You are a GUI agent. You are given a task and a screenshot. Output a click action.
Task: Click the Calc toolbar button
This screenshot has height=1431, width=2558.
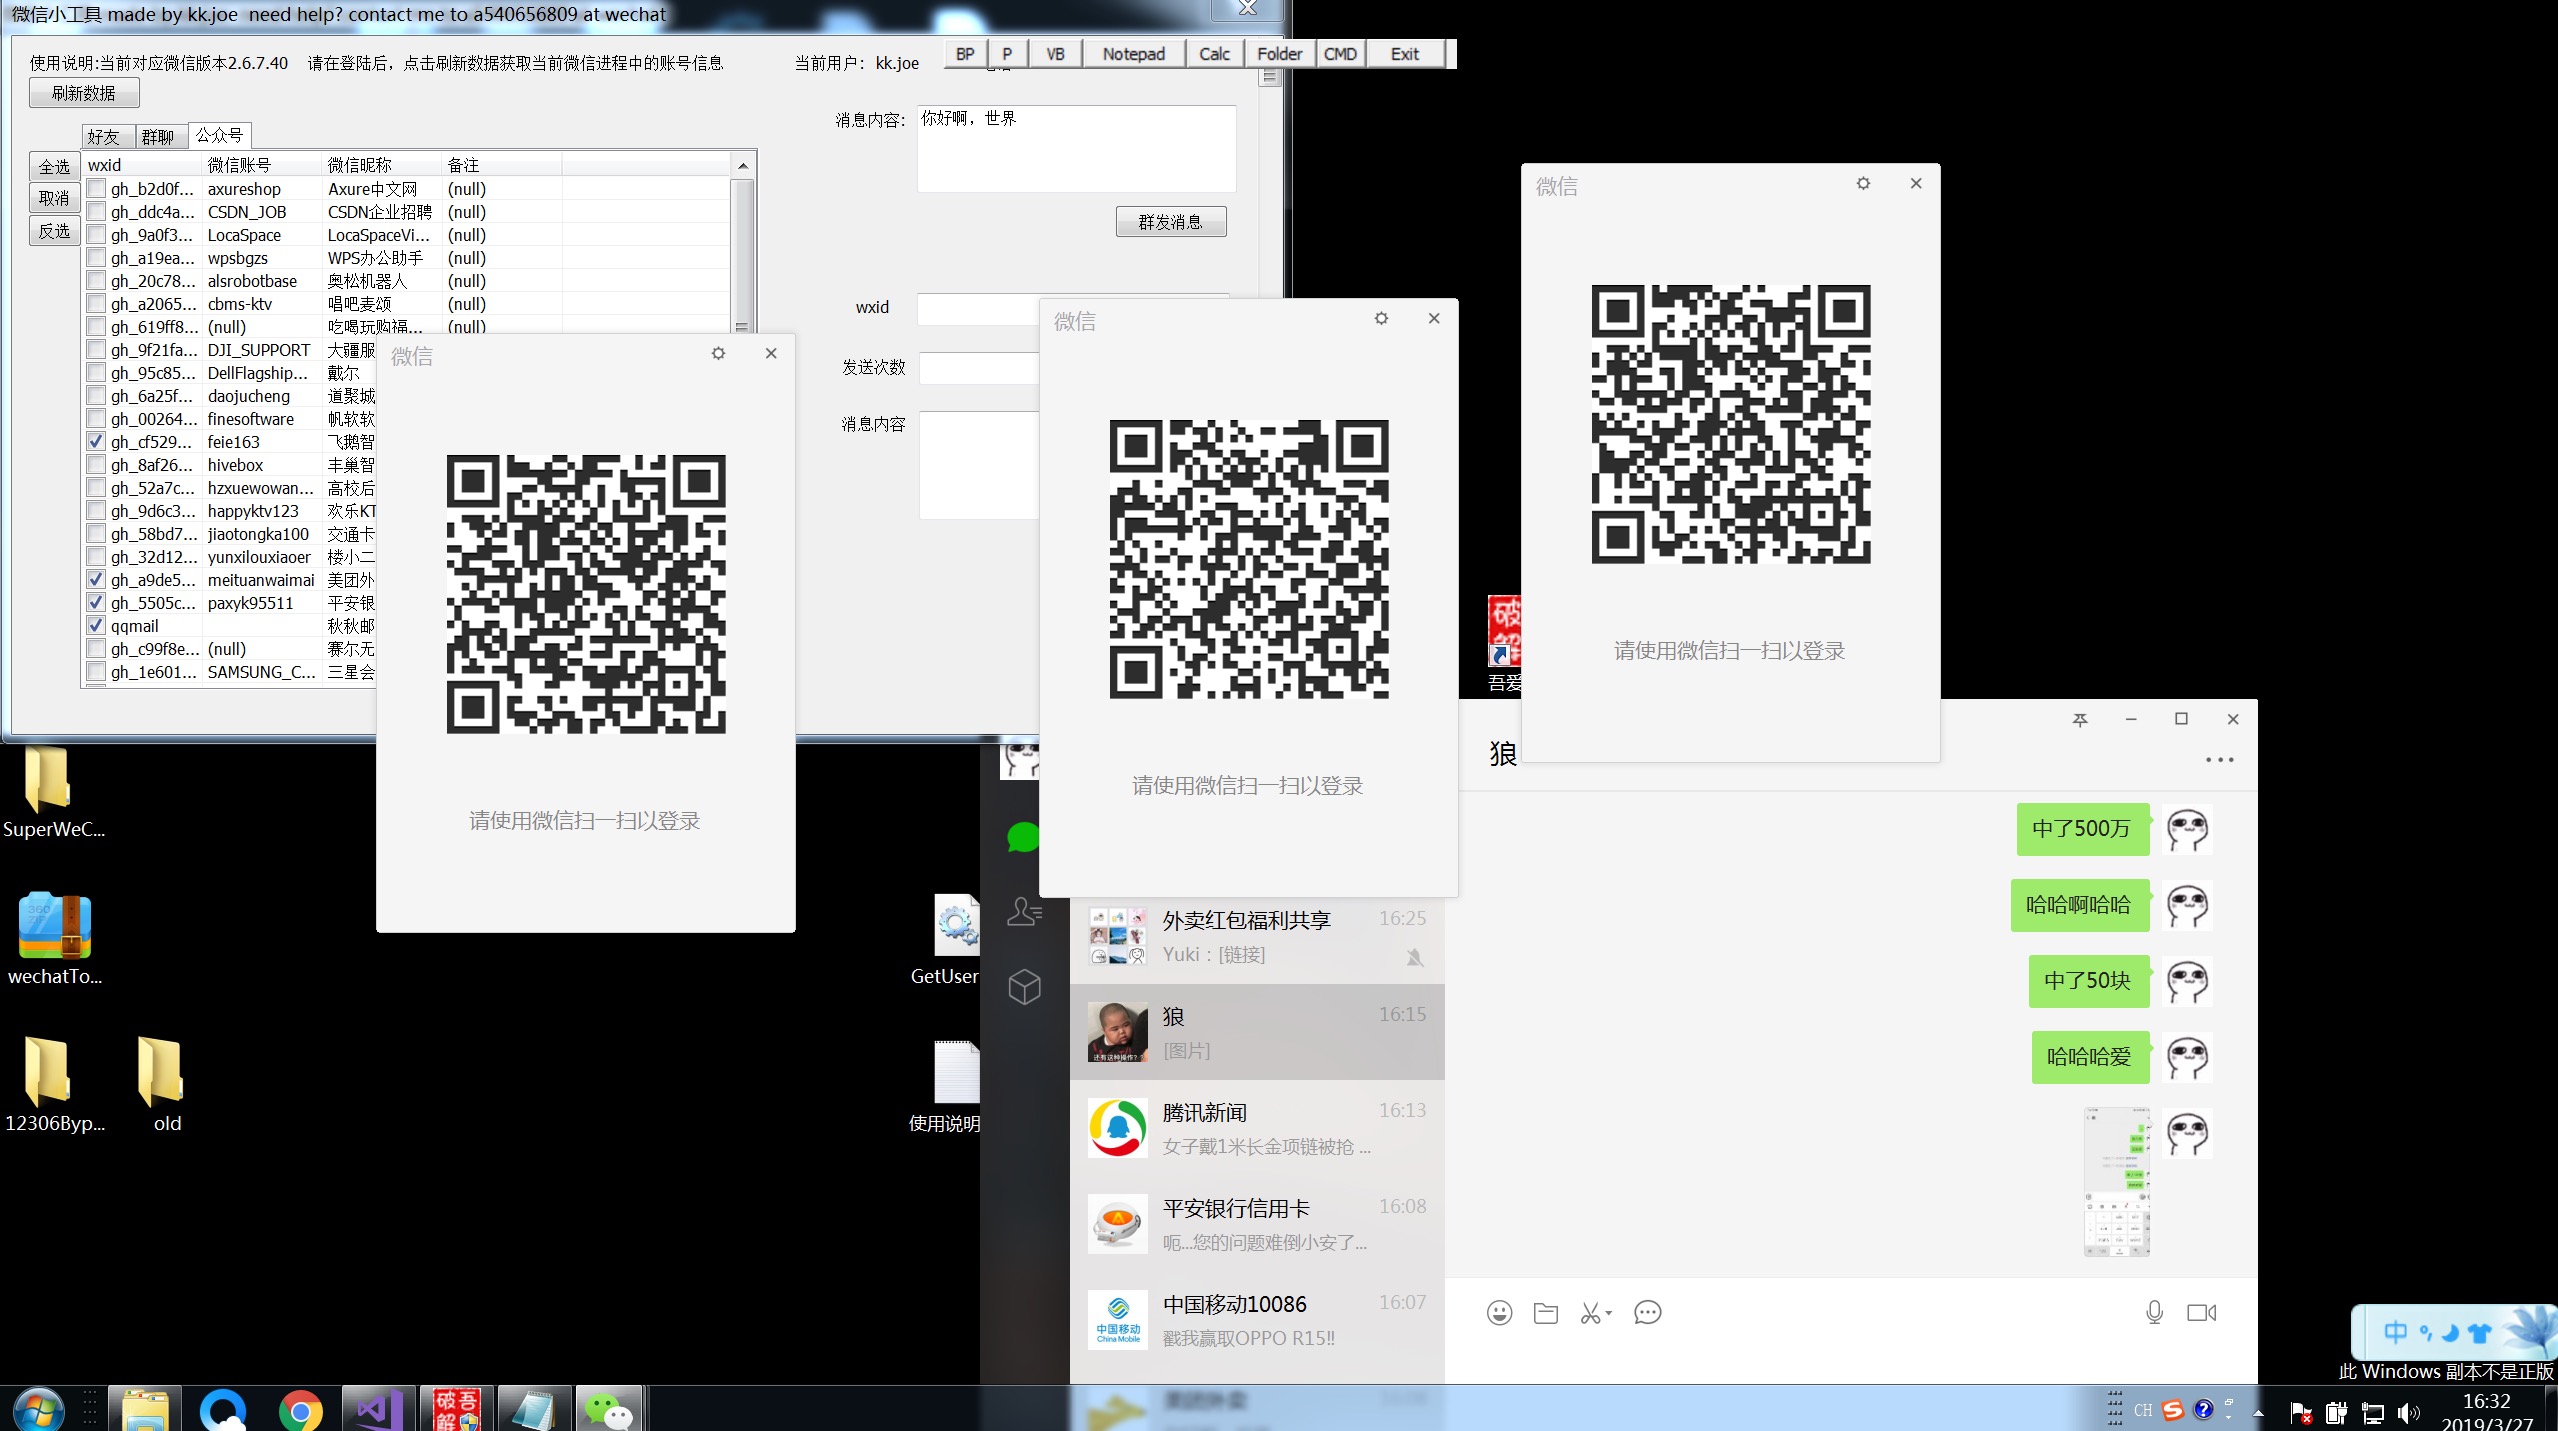pos(1215,54)
